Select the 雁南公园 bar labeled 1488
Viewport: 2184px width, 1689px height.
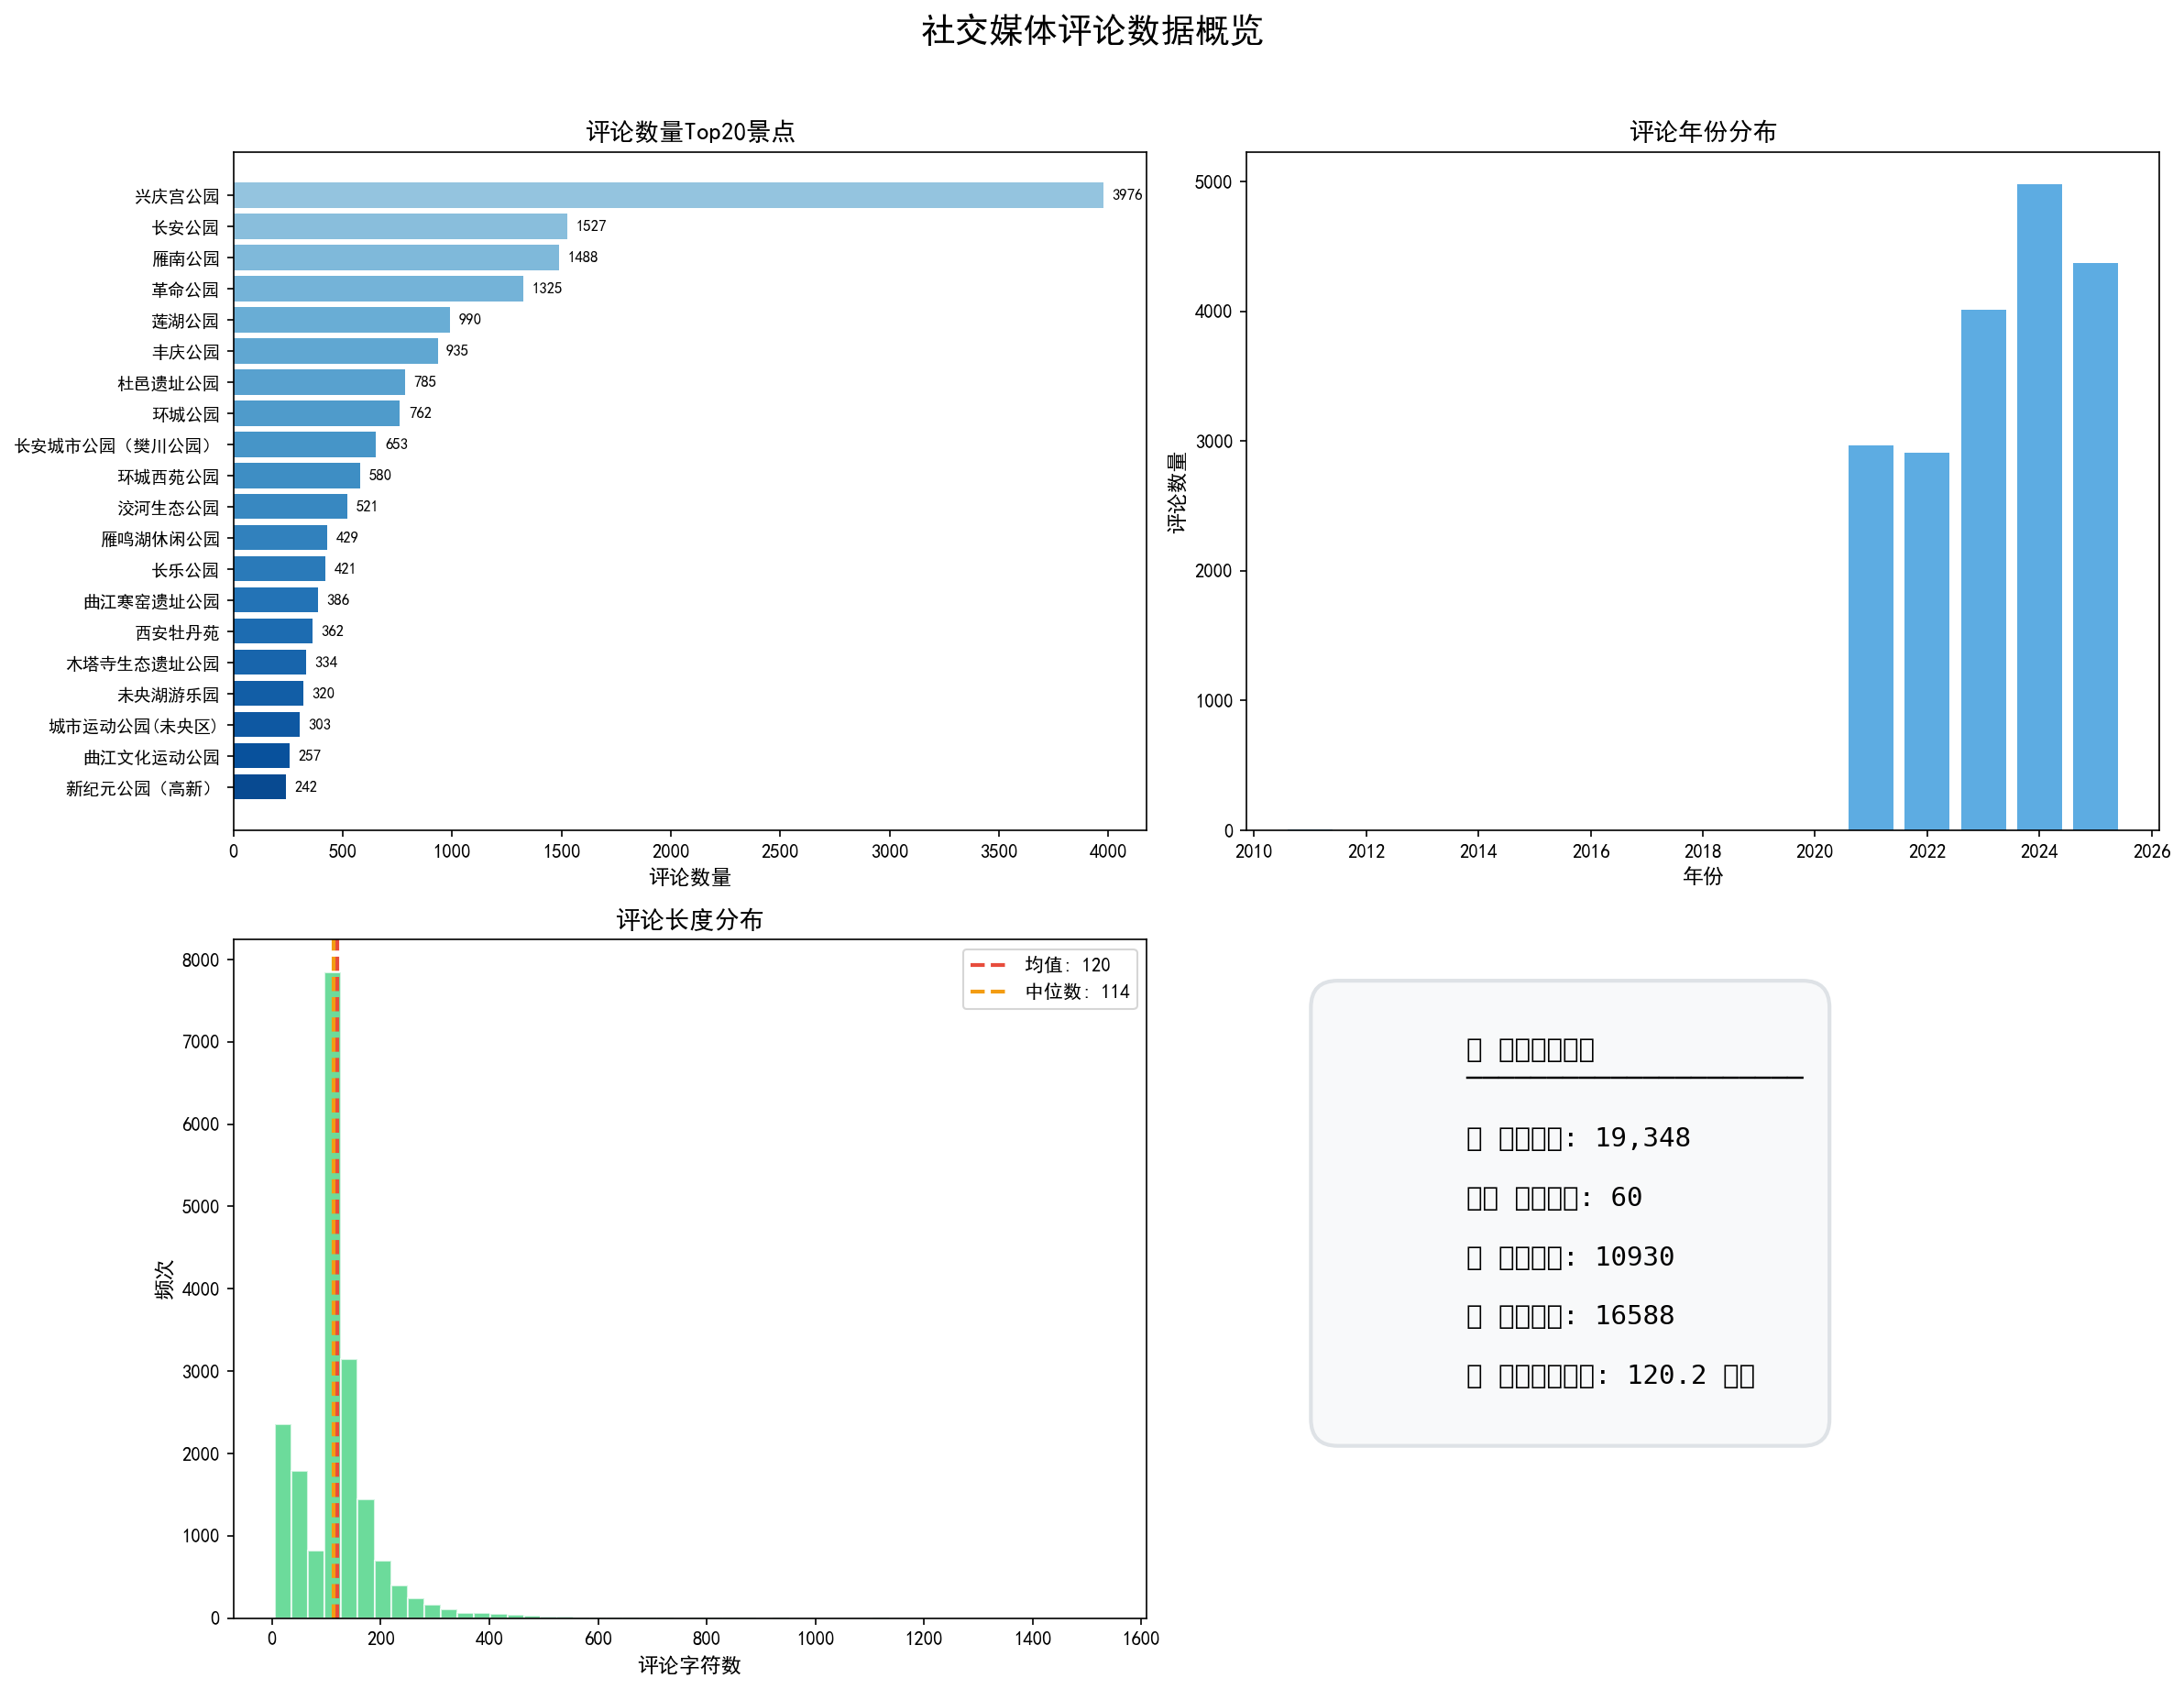coord(396,257)
